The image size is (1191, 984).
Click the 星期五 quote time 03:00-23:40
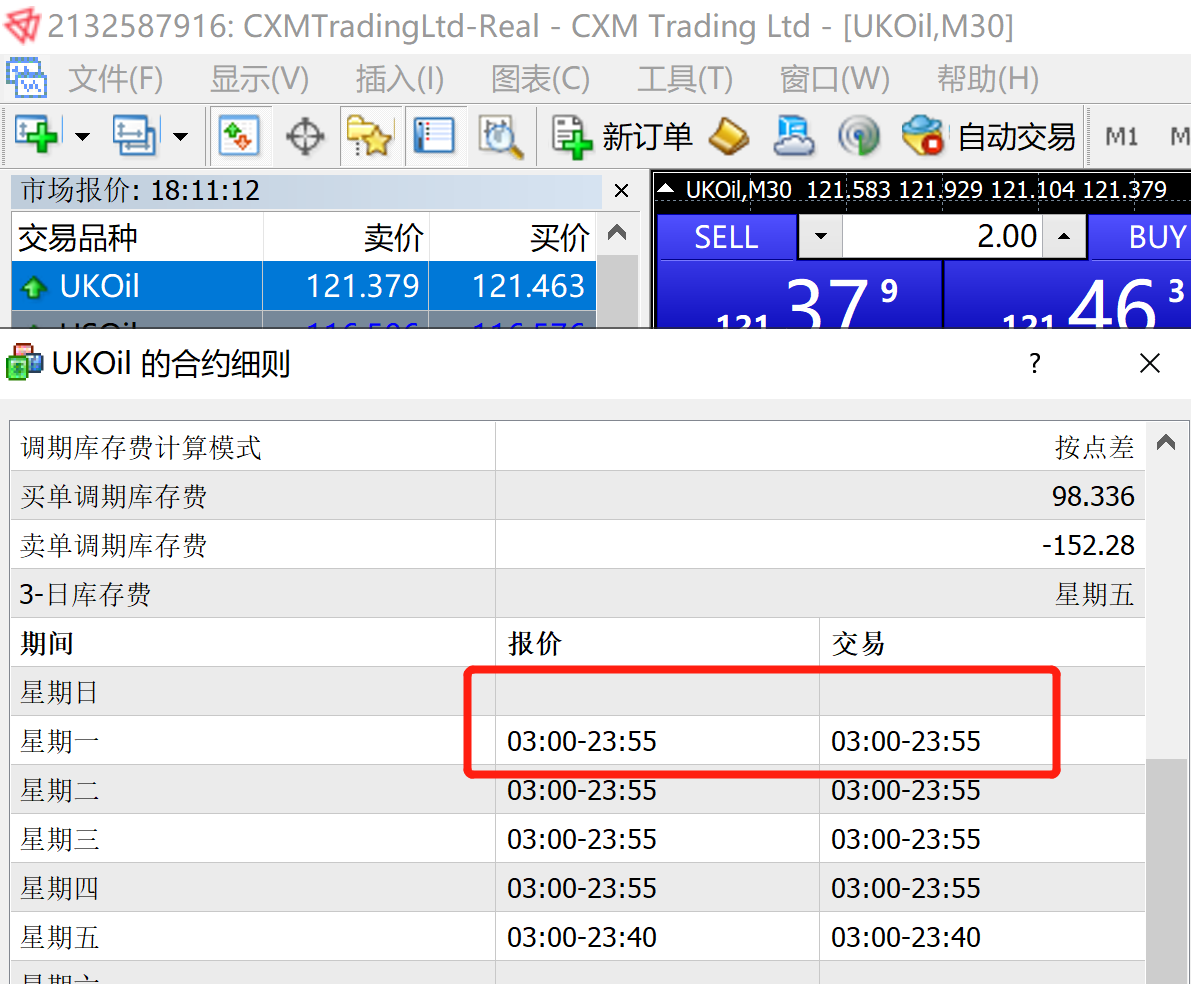582,938
